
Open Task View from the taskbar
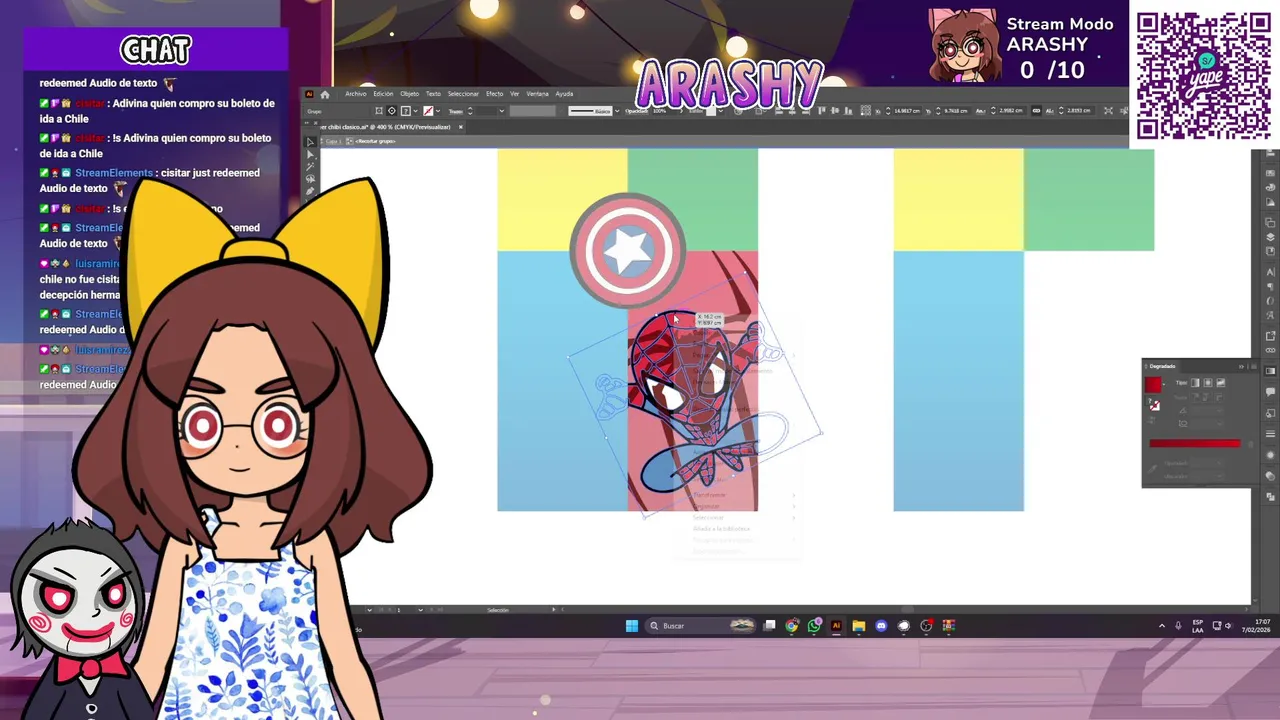[x=770, y=626]
